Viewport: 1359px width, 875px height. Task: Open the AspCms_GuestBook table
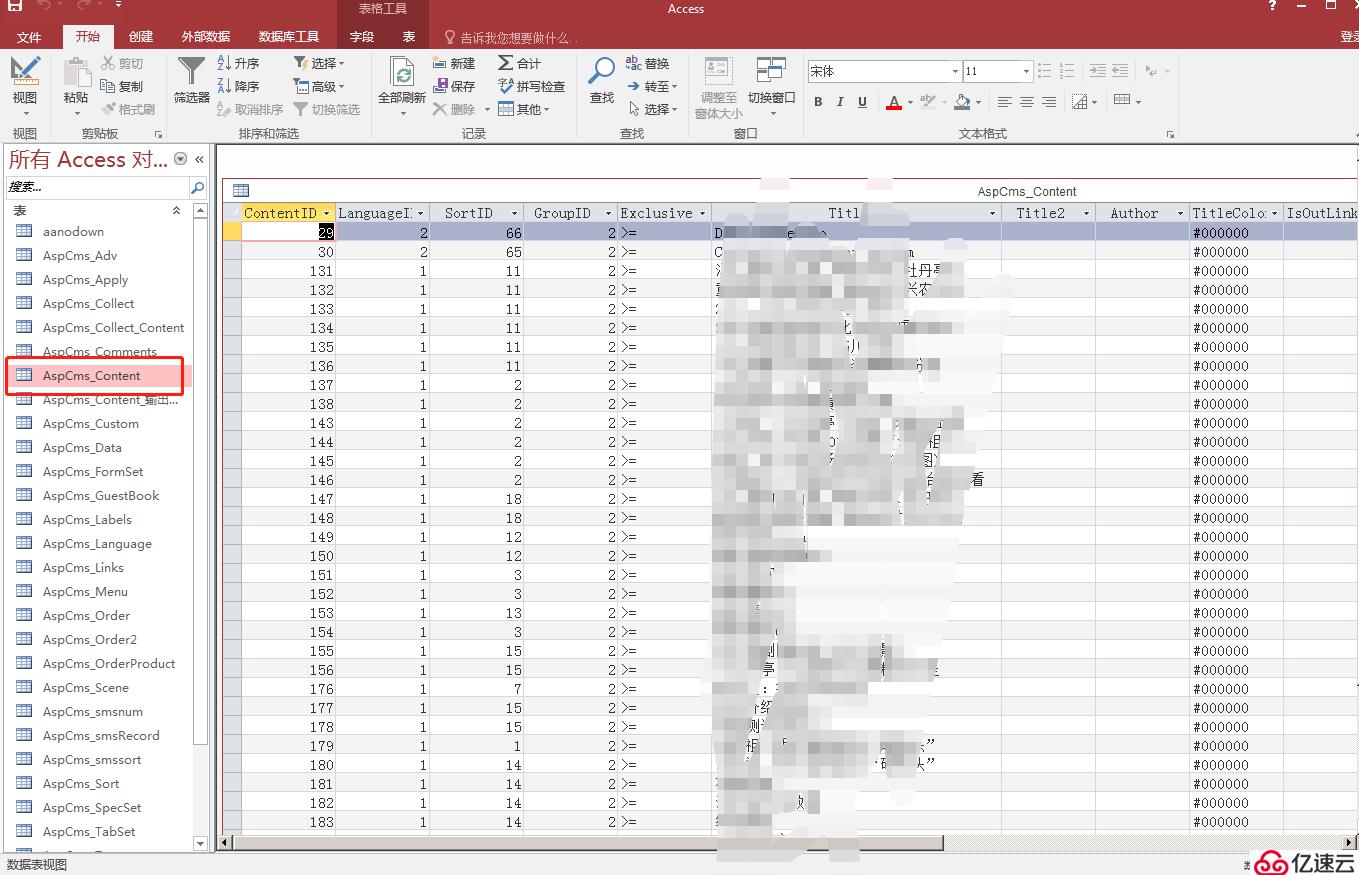99,495
